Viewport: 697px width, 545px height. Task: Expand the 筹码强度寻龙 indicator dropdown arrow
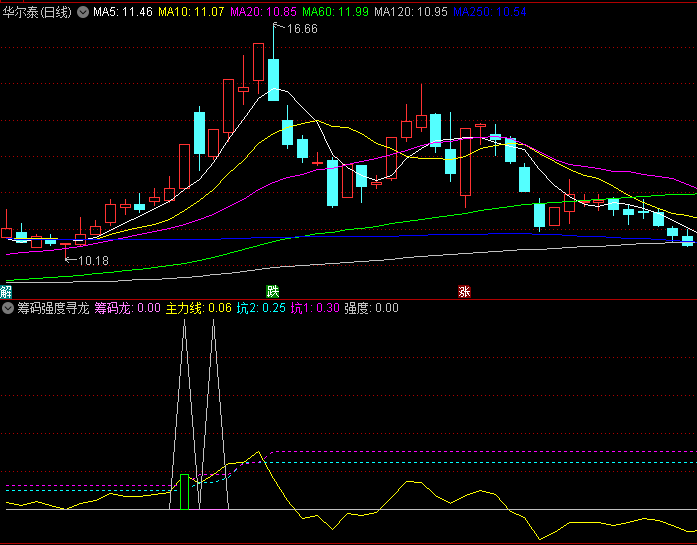coord(9,309)
